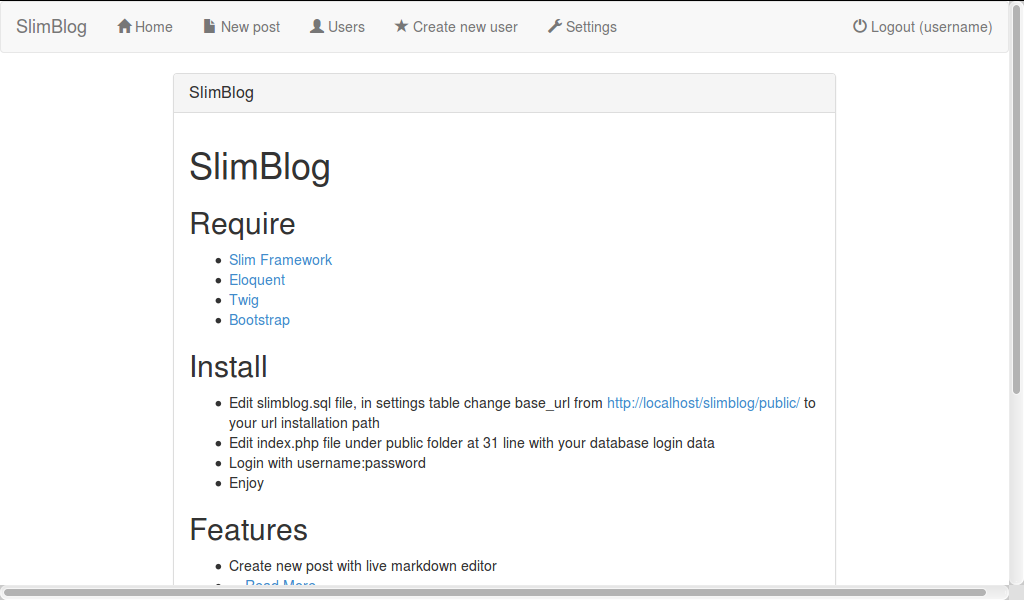The height and width of the screenshot is (600, 1024).
Task: Click the 'Edit index.php file' list item
Action: coord(472,443)
